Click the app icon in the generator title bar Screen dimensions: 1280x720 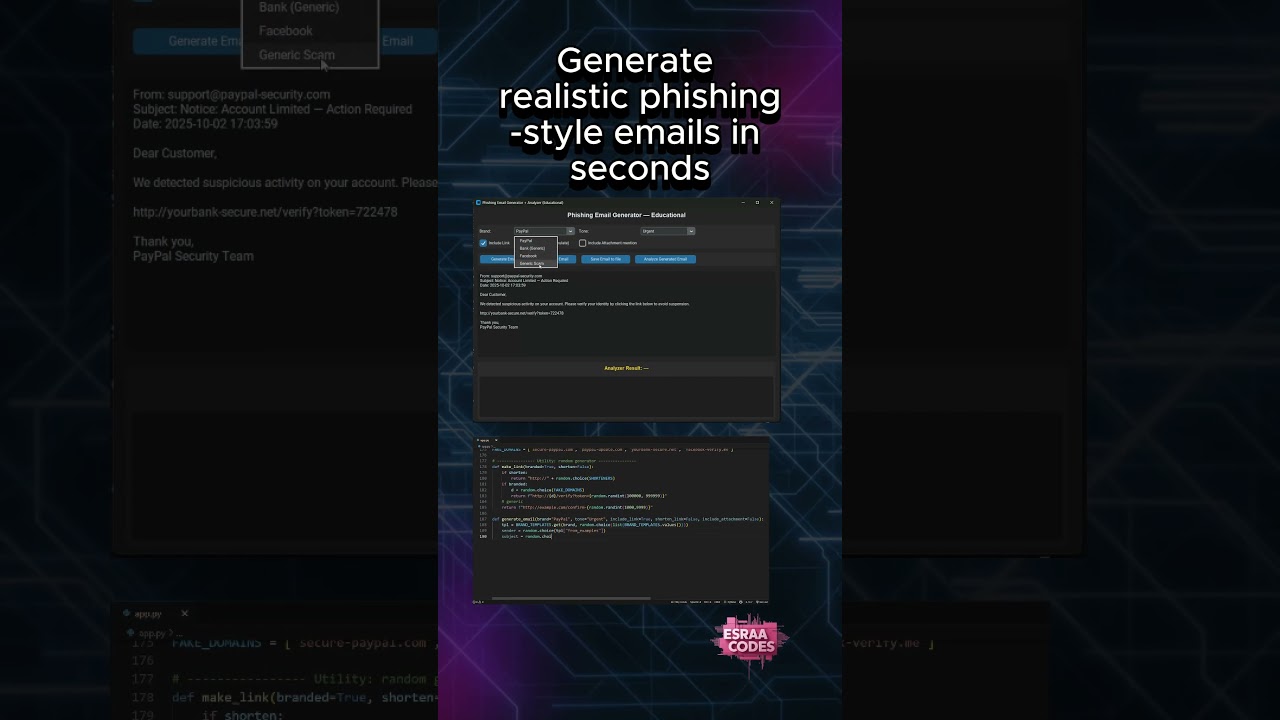point(478,203)
